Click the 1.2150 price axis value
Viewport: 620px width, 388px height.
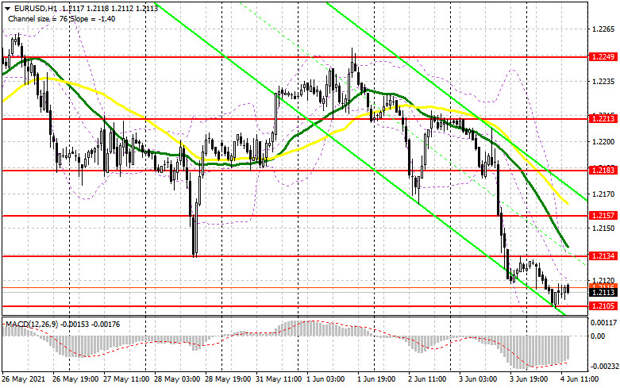[x=603, y=228]
